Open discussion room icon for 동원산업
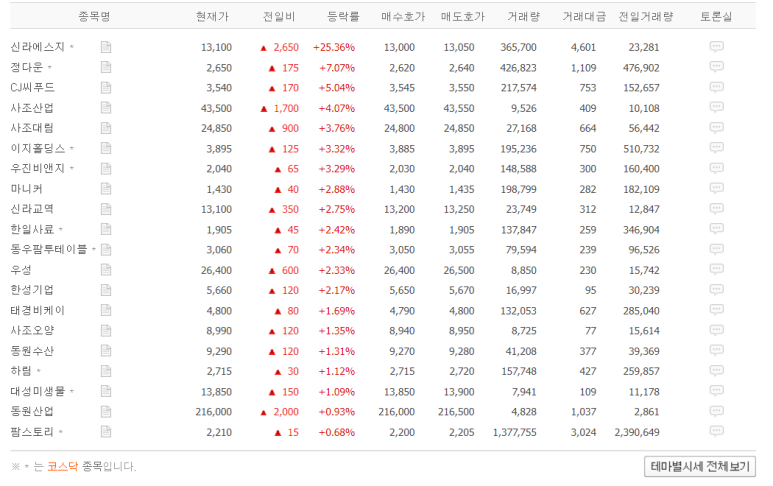Image resolution: width=773 pixels, height=486 pixels. [x=716, y=412]
